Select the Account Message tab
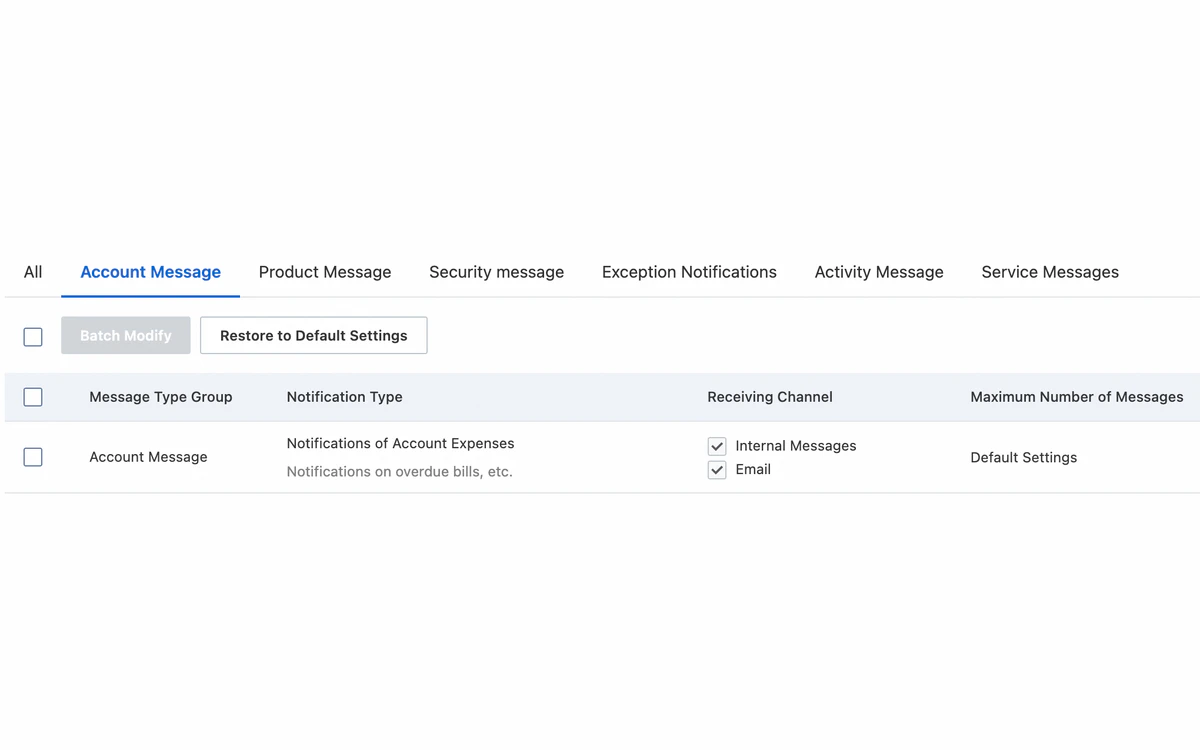This screenshot has height=750, width=1200. coord(150,272)
